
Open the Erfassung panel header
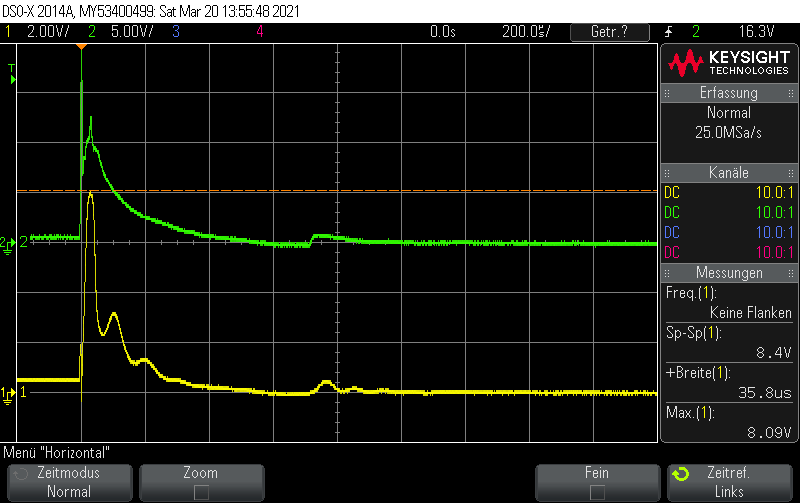[x=729, y=93]
